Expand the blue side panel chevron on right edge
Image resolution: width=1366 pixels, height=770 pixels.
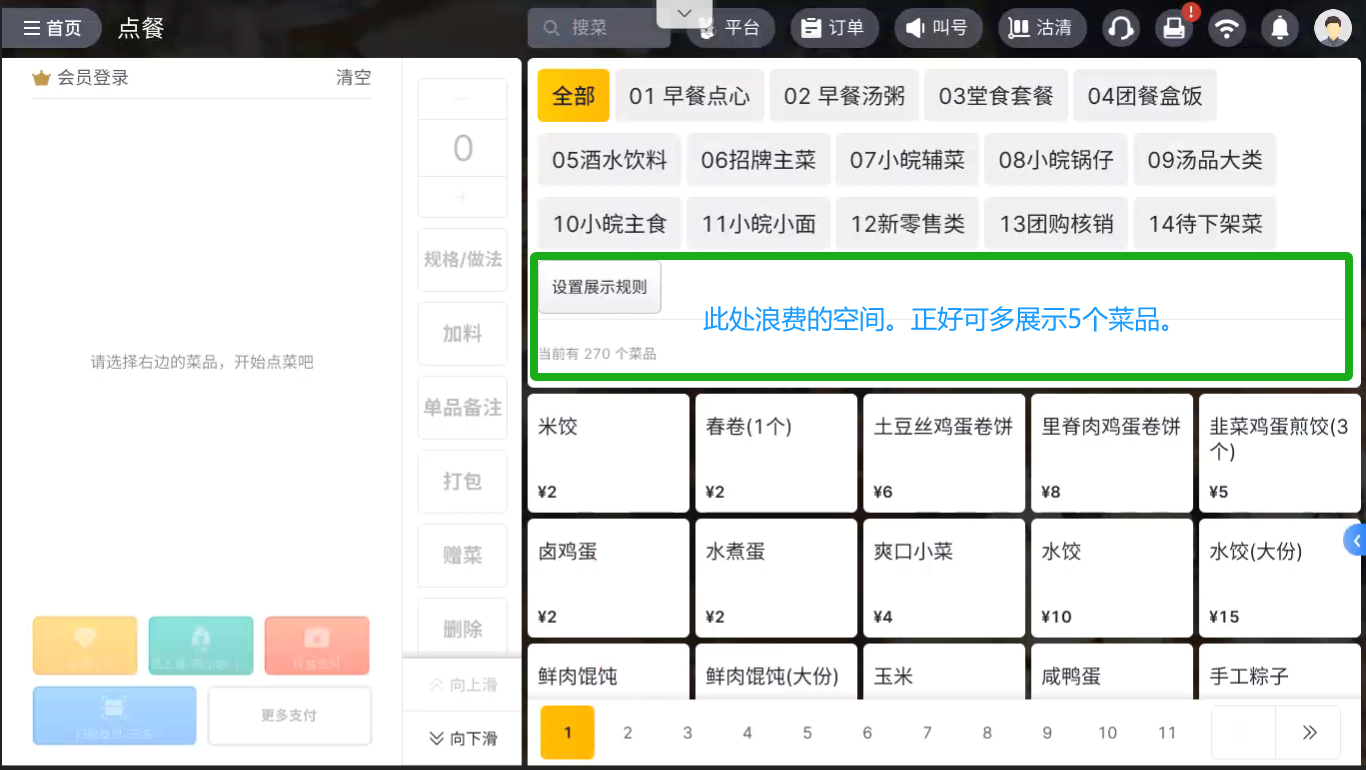pyautogui.click(x=1357, y=539)
